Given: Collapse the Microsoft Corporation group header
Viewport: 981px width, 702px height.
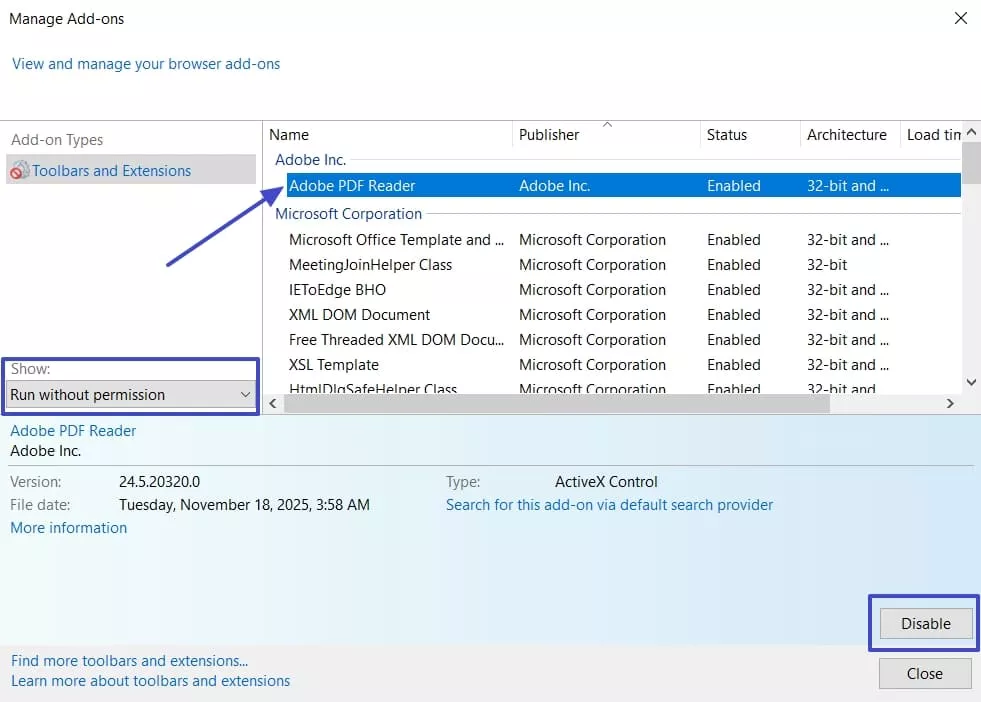Looking at the screenshot, I should click(348, 214).
